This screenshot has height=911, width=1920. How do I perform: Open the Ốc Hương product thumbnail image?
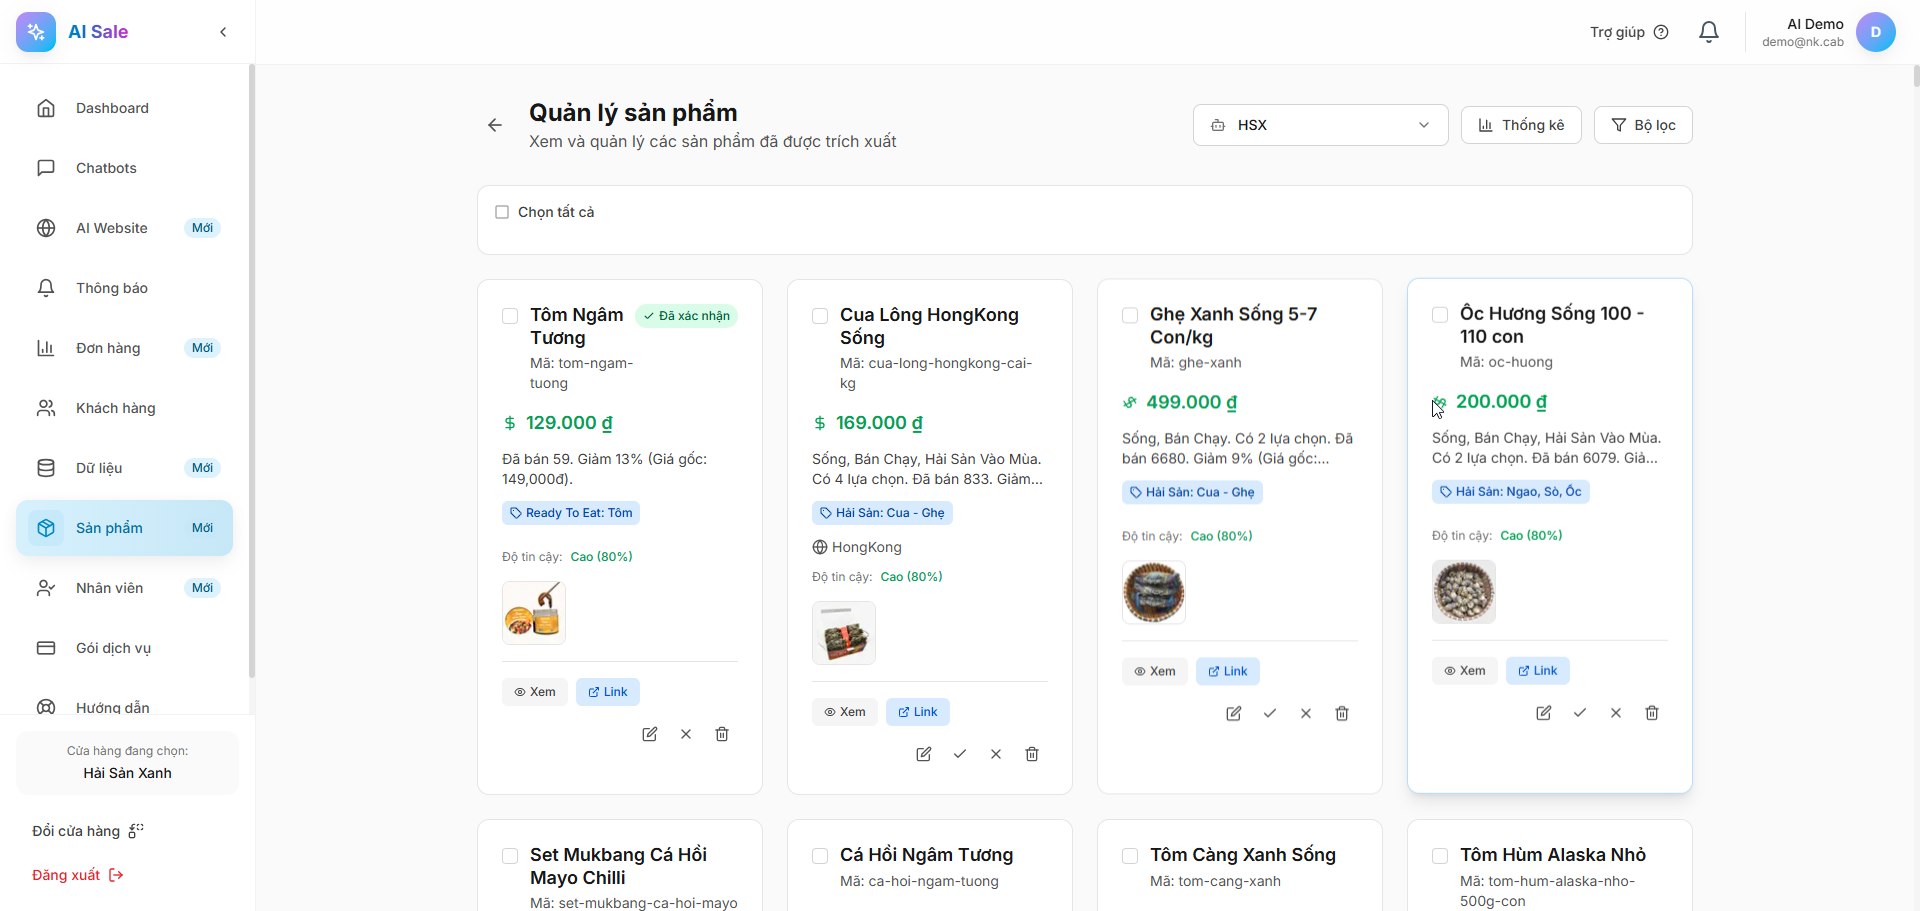(x=1463, y=592)
